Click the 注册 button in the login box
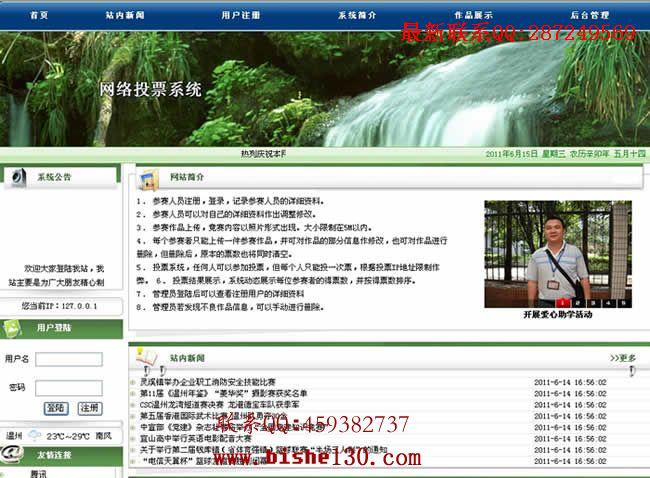This screenshot has width=650, height=478. (90, 408)
